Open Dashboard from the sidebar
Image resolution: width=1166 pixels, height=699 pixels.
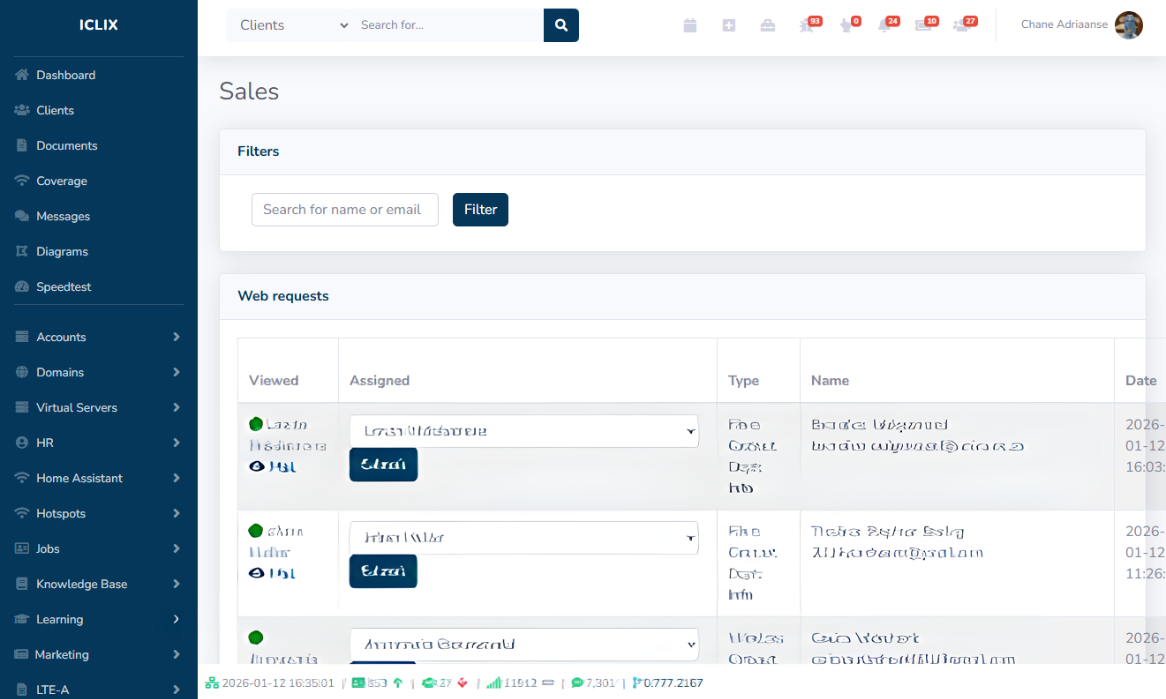(x=66, y=75)
